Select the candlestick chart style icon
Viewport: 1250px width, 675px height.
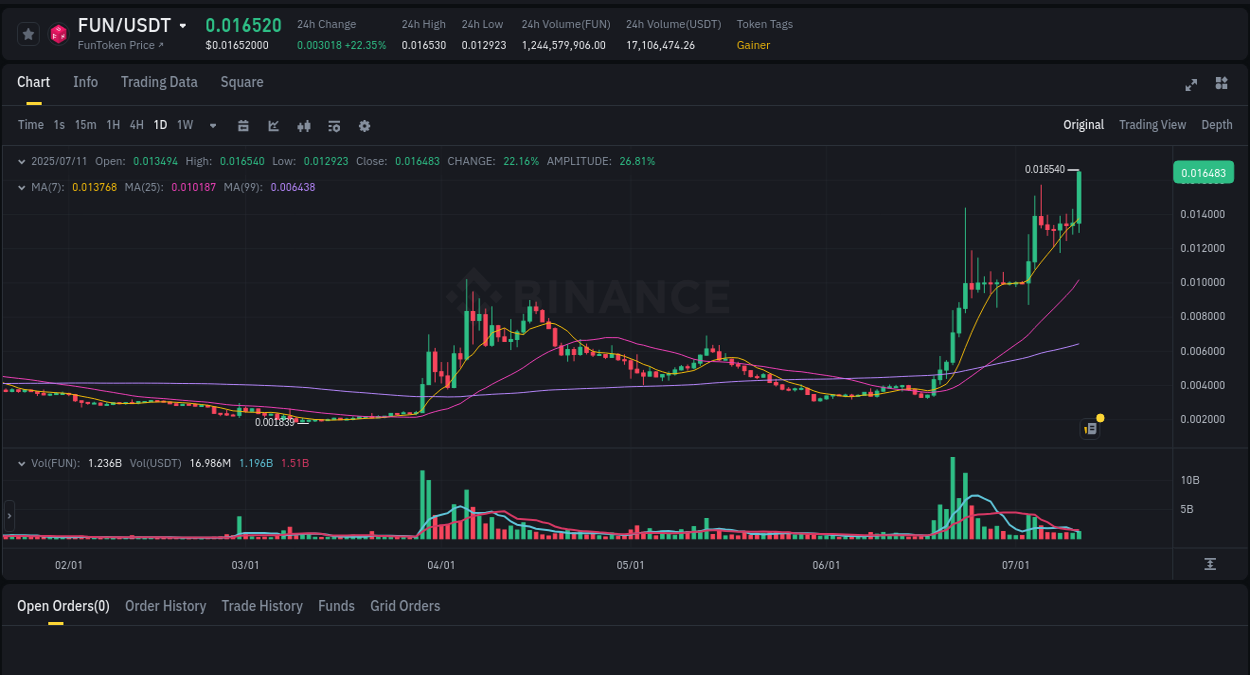[x=303, y=125]
